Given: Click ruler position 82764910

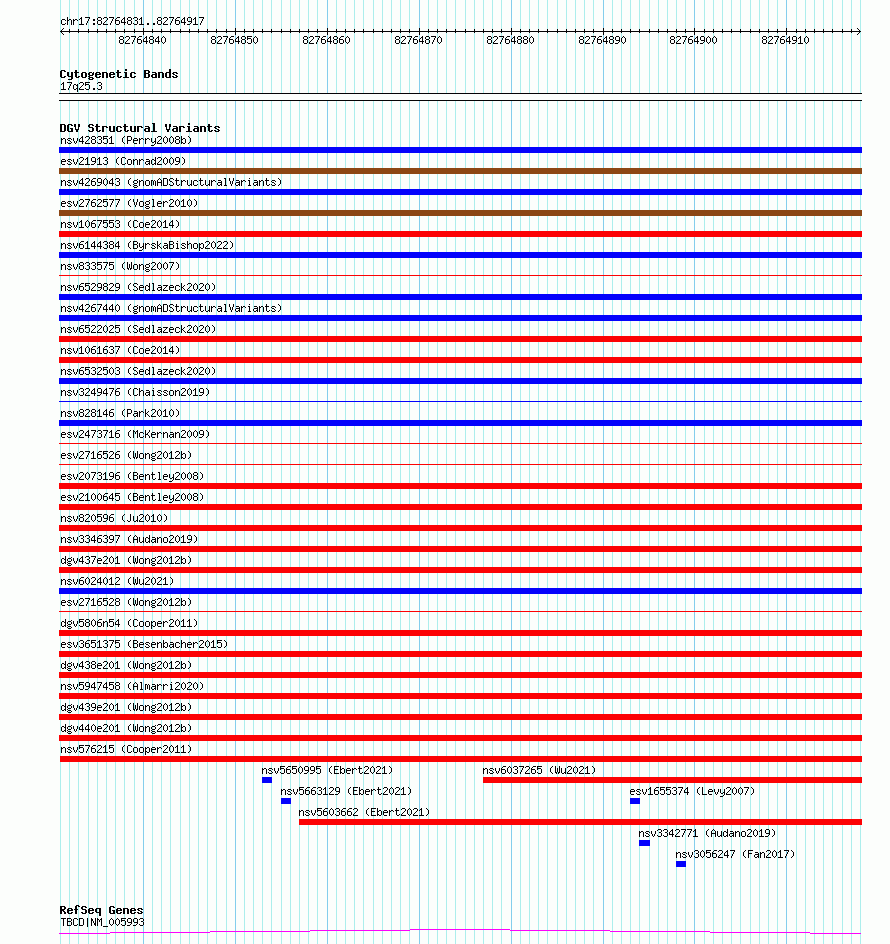Looking at the screenshot, I should 786,40.
